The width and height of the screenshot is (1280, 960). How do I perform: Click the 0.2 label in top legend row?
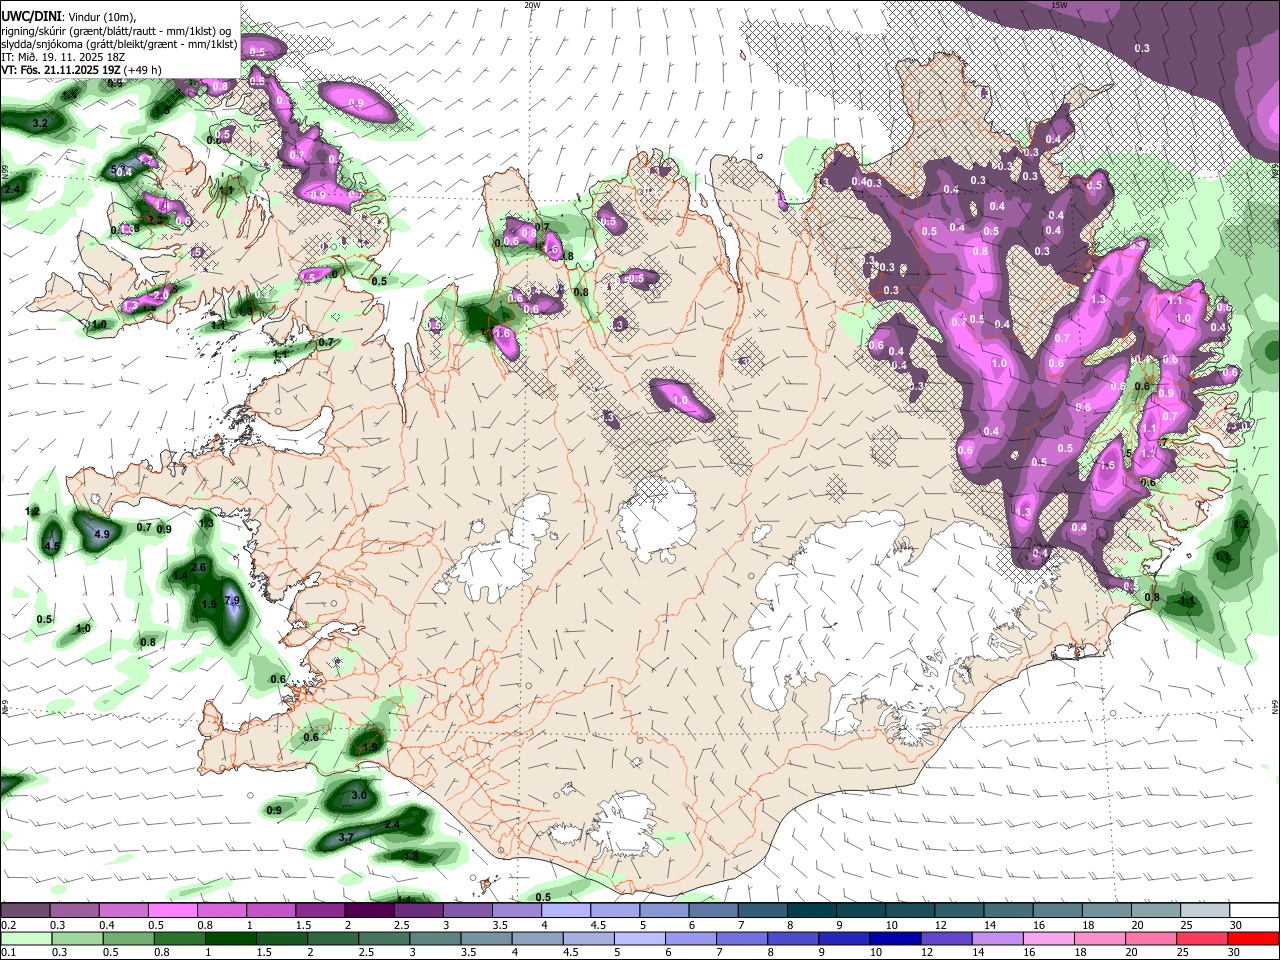(x=8, y=925)
